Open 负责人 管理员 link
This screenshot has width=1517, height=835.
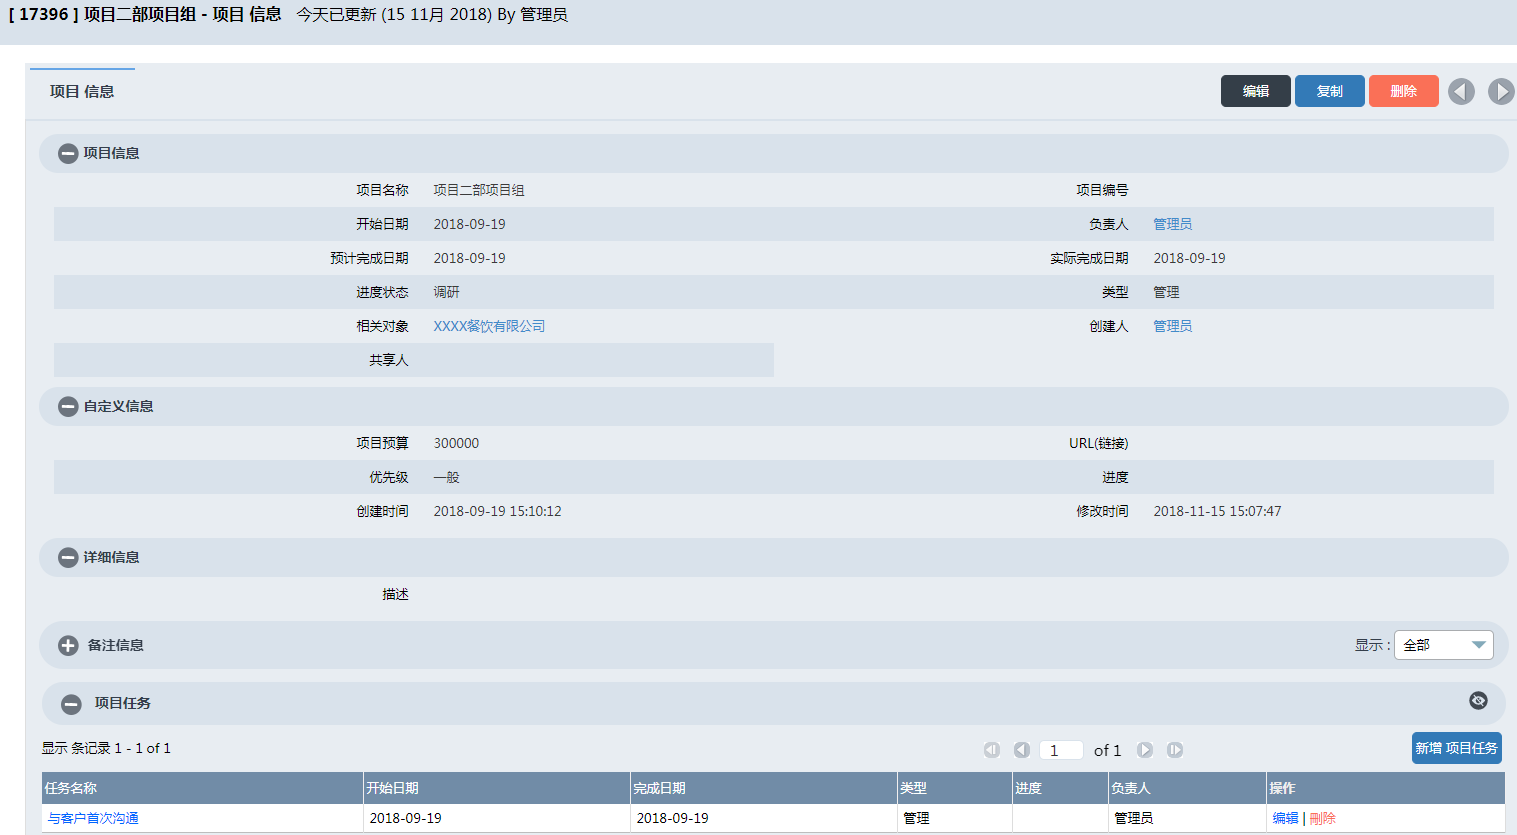click(1172, 224)
